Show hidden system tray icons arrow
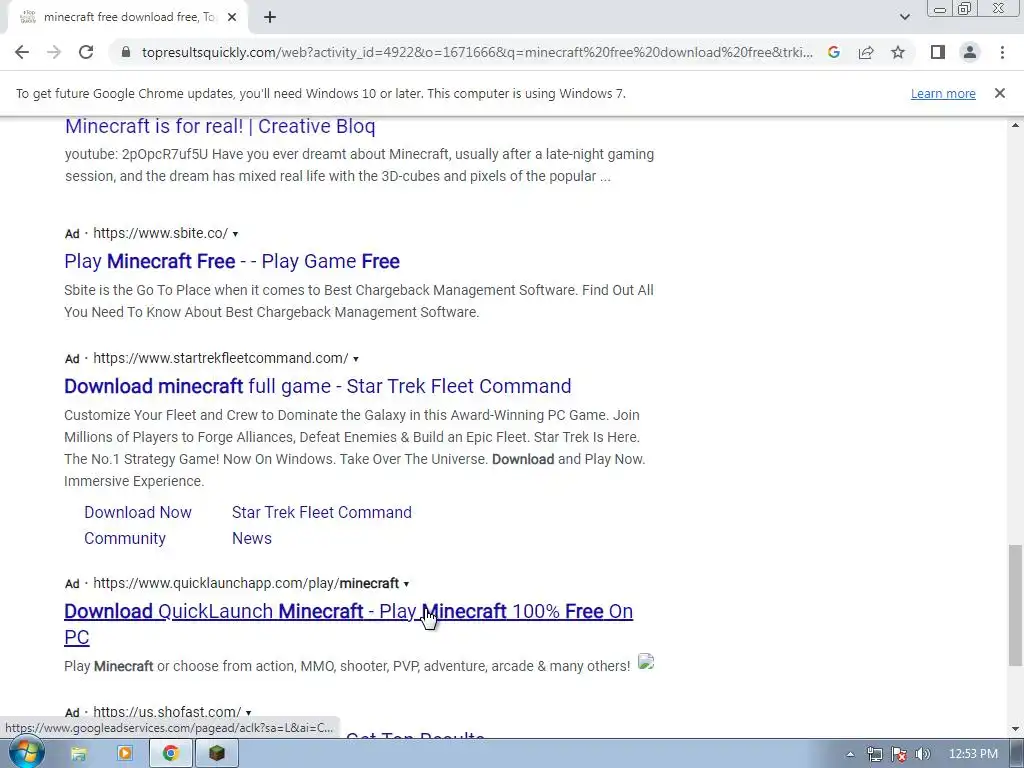Screen dimensions: 1024x768 click(850, 754)
